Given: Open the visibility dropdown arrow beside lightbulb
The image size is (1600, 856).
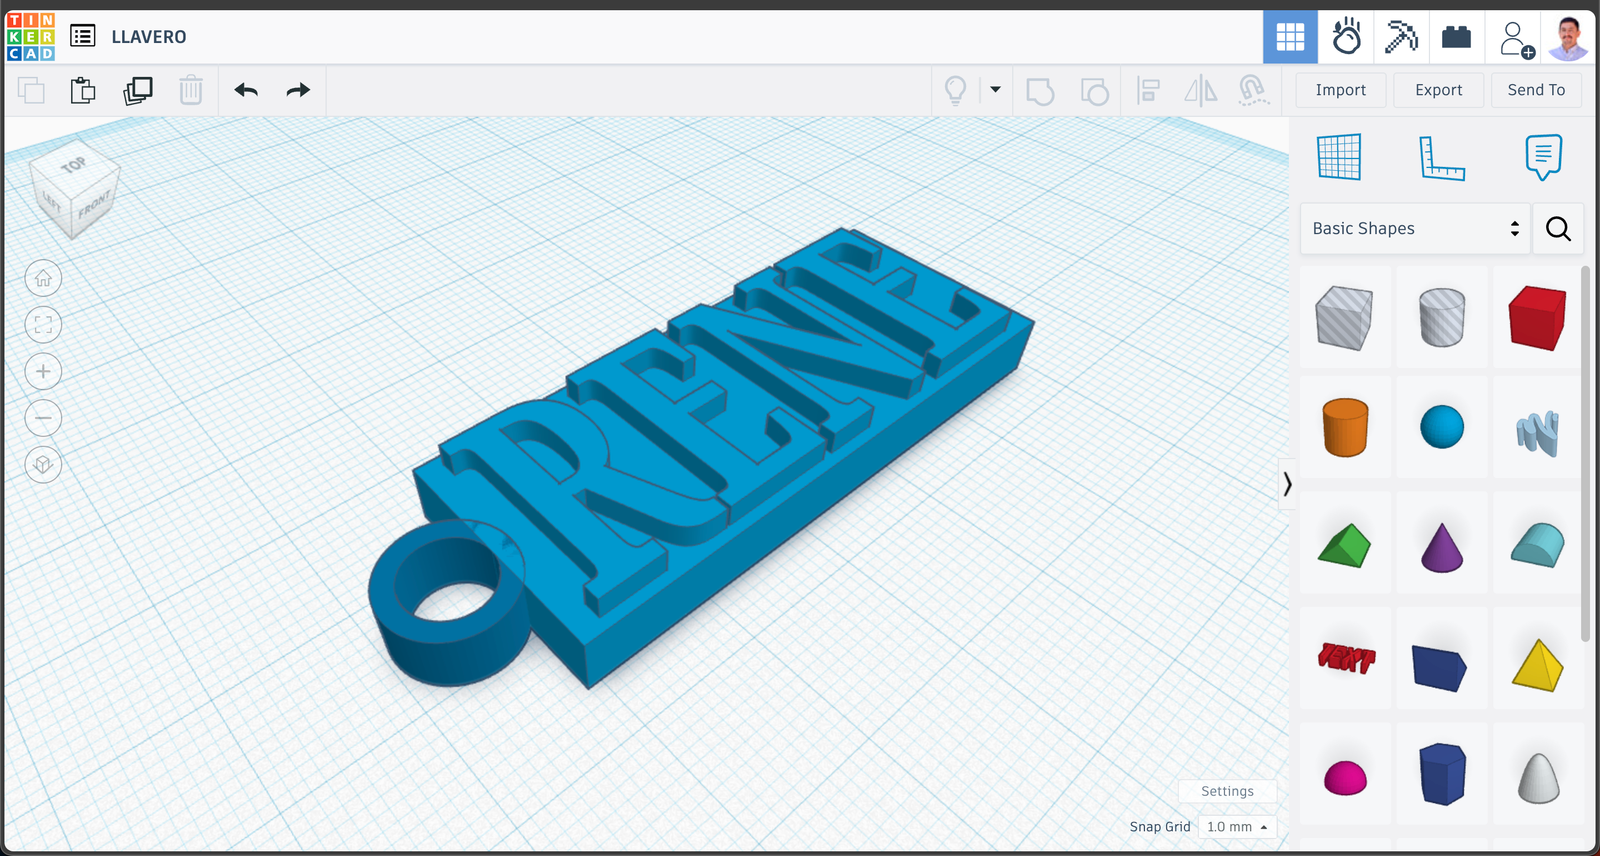Looking at the screenshot, I should pyautogui.click(x=995, y=90).
